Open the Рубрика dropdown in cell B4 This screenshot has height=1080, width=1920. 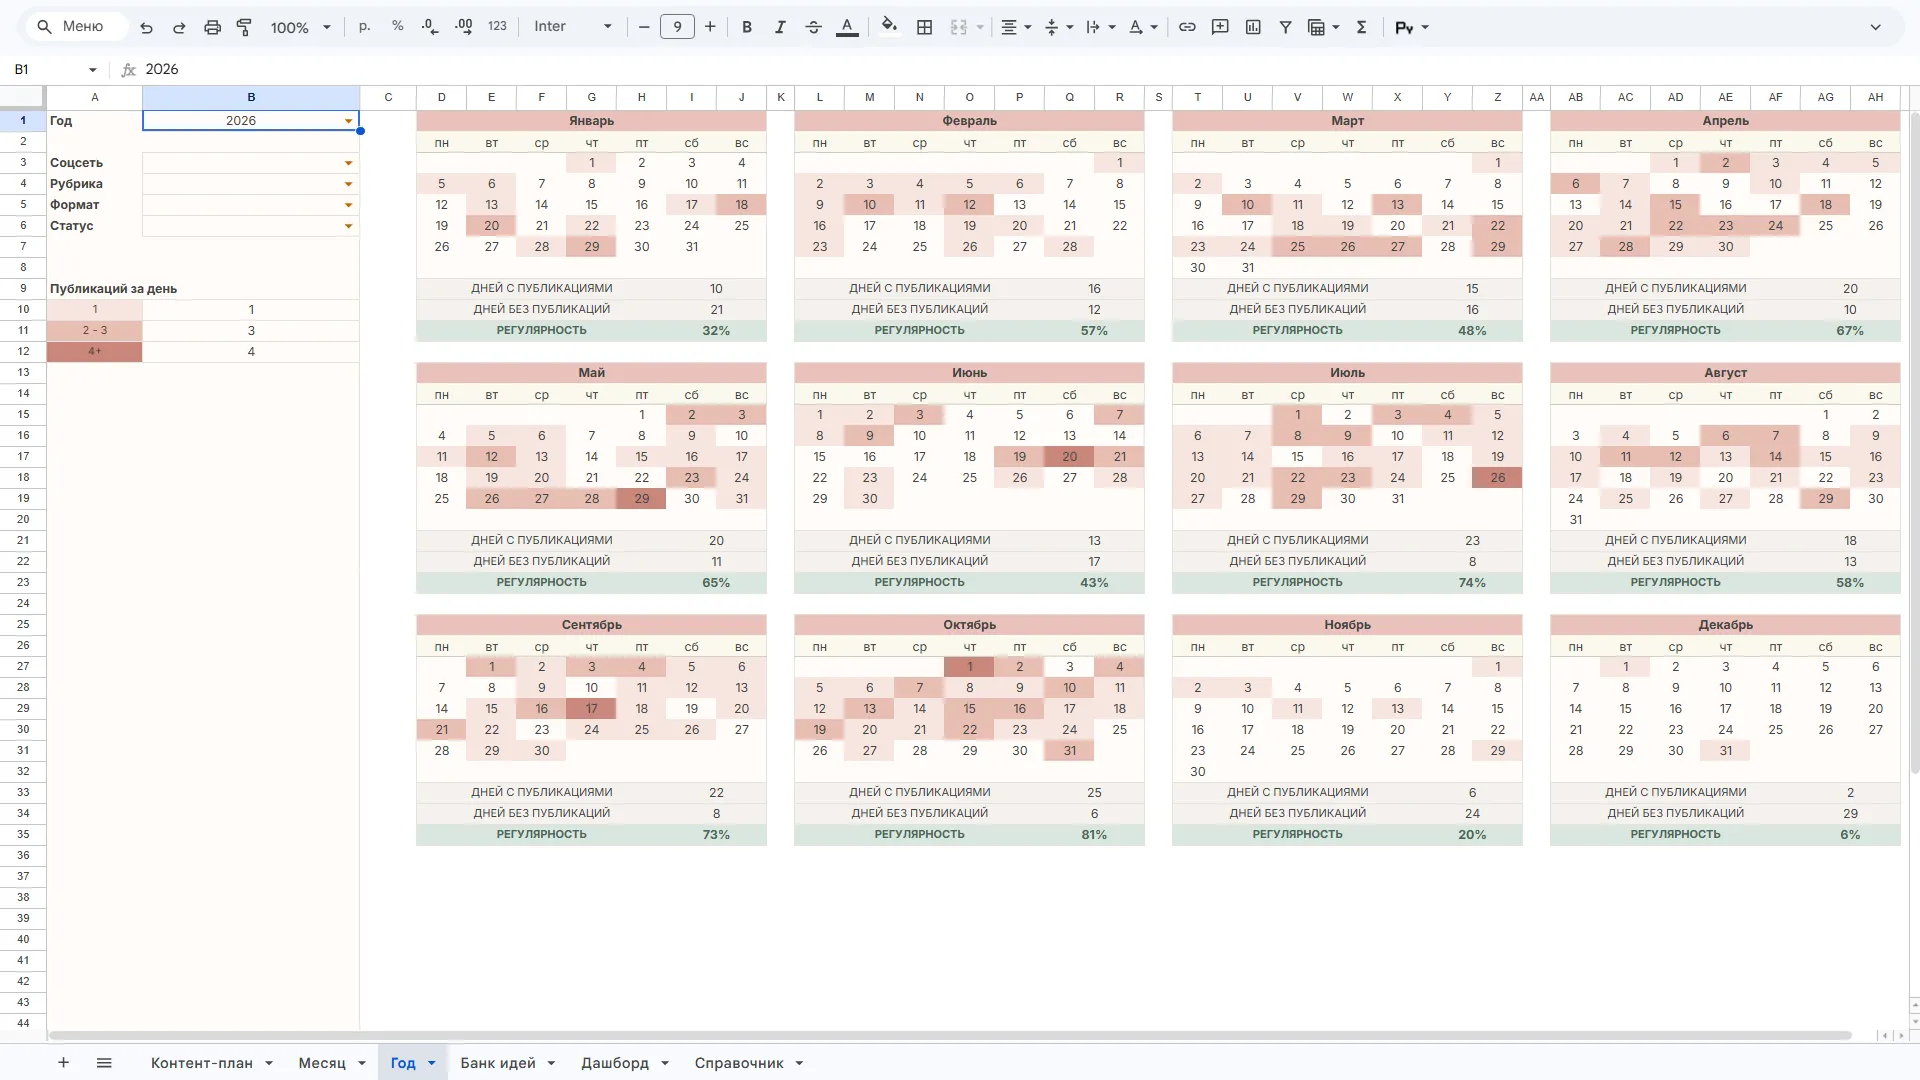[348, 184]
